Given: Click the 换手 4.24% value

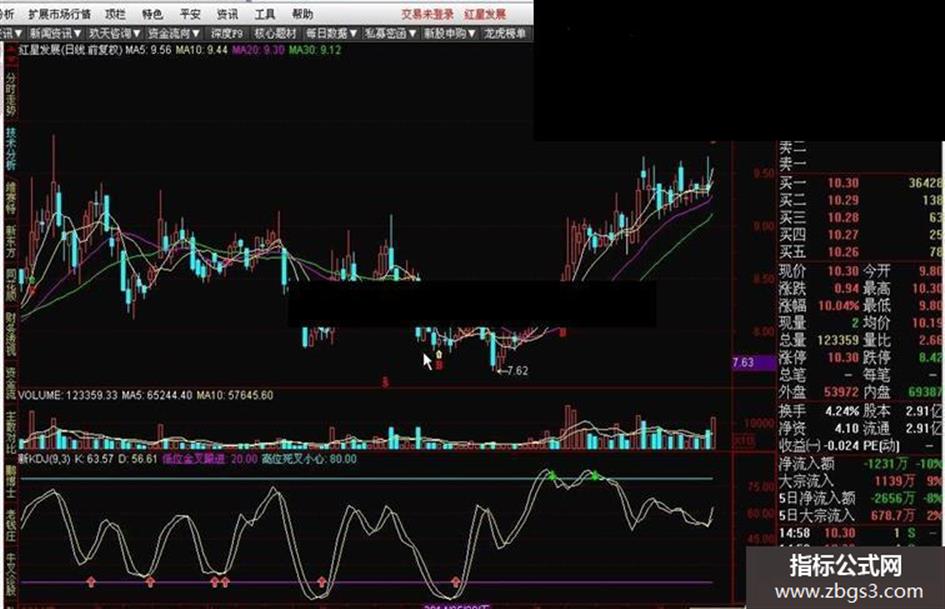Looking at the screenshot, I should click(x=843, y=411).
